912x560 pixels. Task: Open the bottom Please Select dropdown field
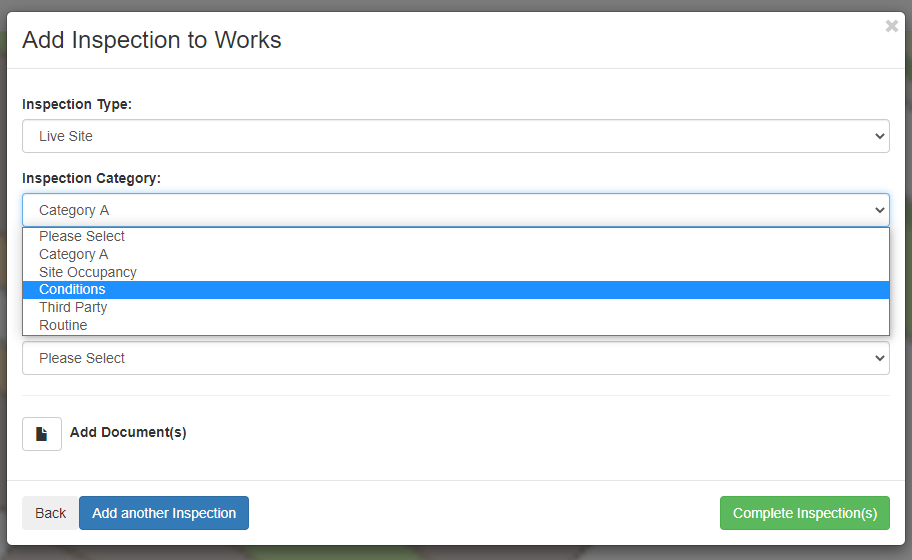tap(455, 358)
